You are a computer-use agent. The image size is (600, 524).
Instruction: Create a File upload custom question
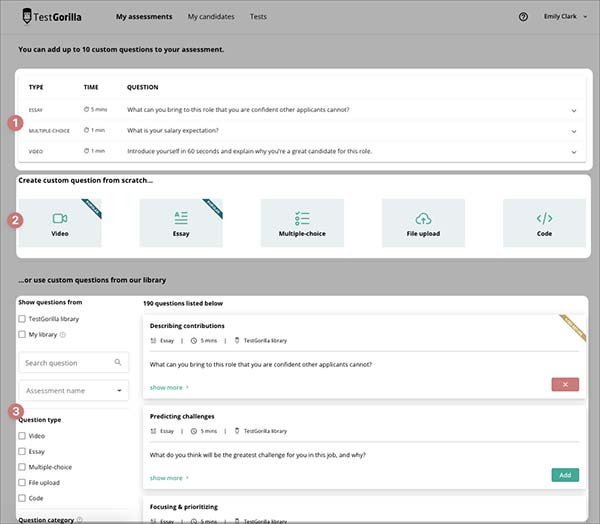pyautogui.click(x=423, y=223)
